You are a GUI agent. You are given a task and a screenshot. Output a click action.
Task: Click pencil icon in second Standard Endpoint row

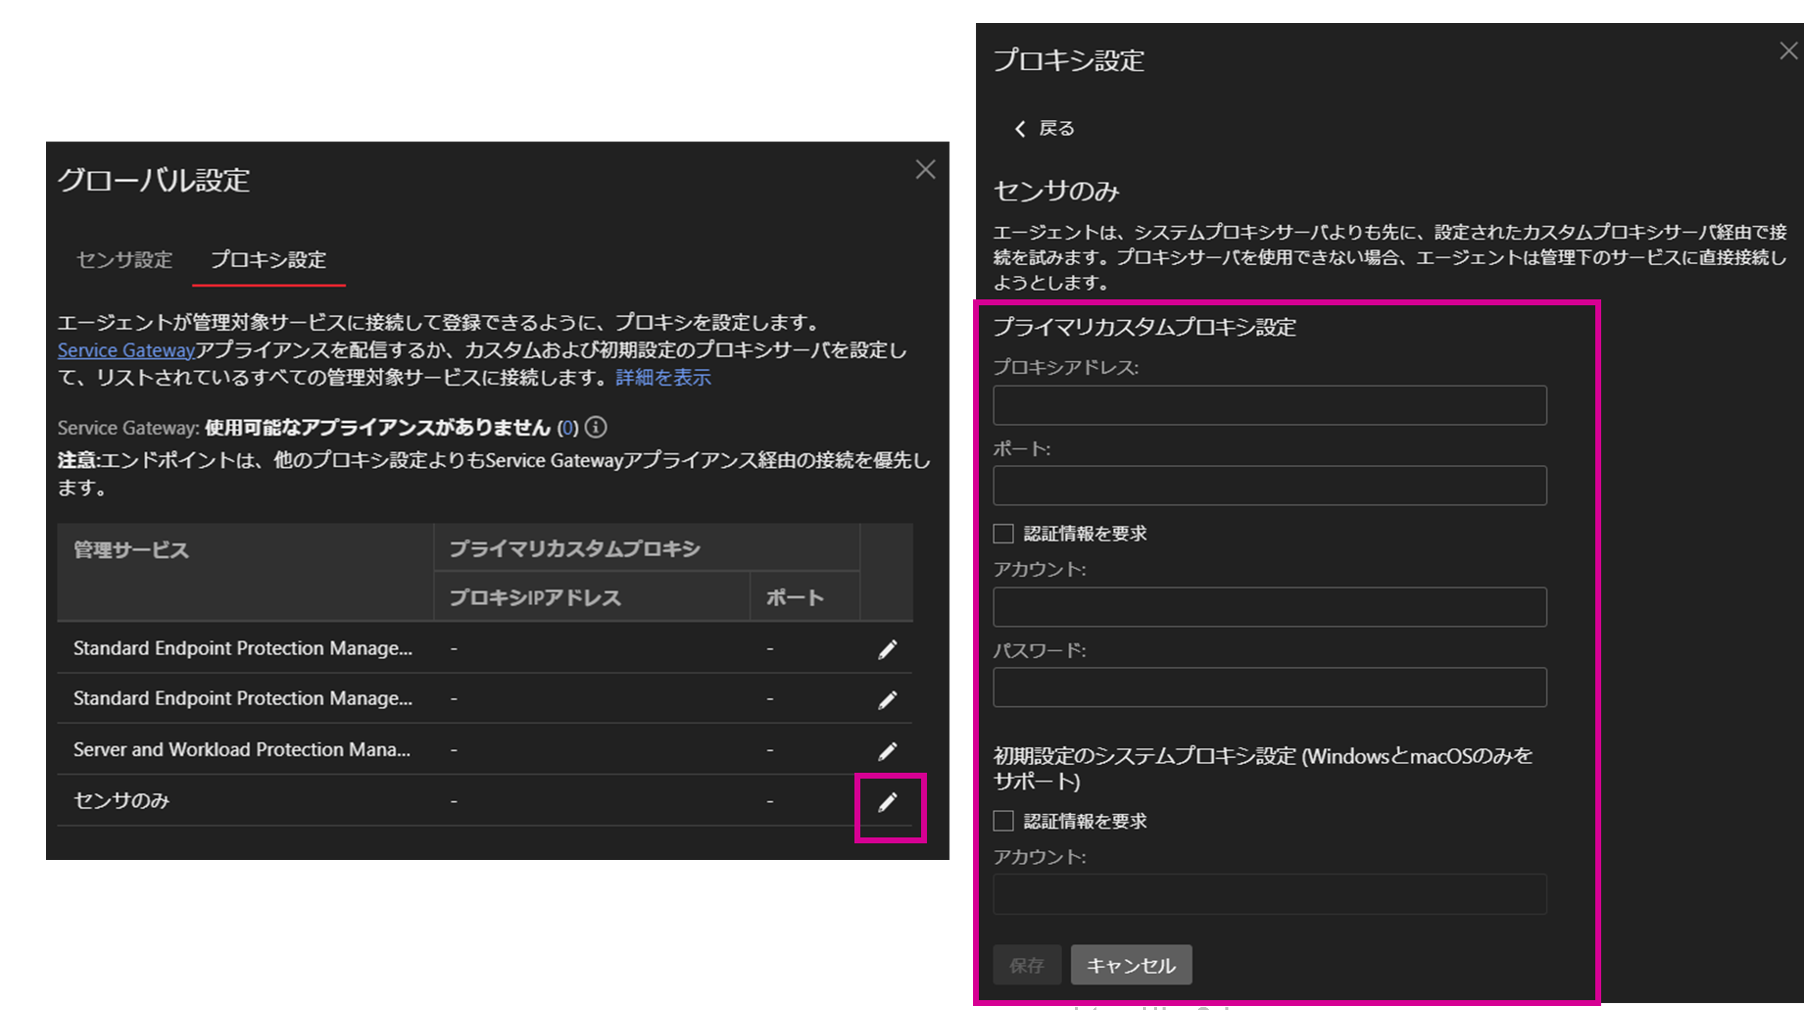pos(887,700)
